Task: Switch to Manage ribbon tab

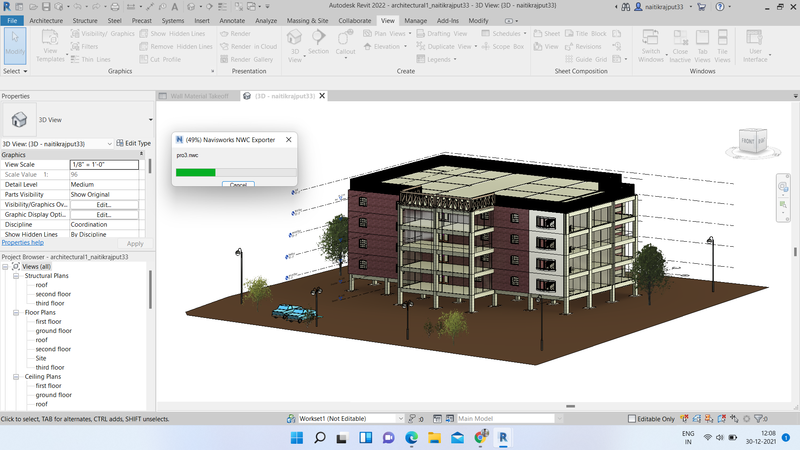Action: click(x=415, y=20)
